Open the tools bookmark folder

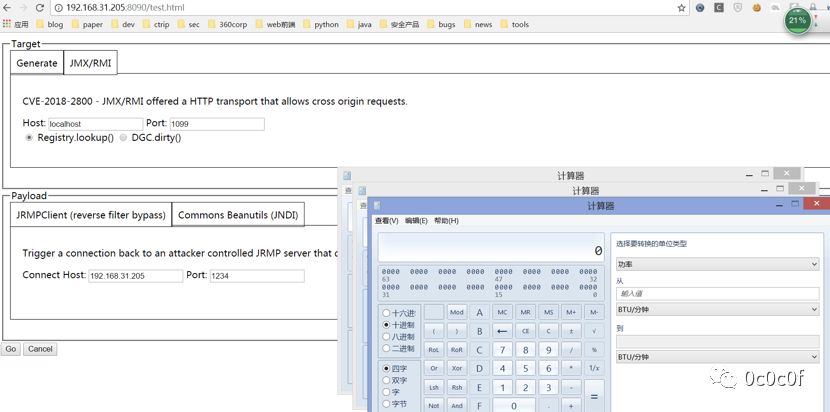click(x=514, y=24)
